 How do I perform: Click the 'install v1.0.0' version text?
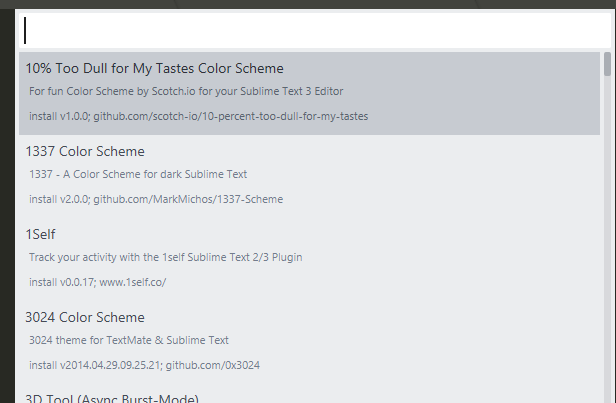58,116
